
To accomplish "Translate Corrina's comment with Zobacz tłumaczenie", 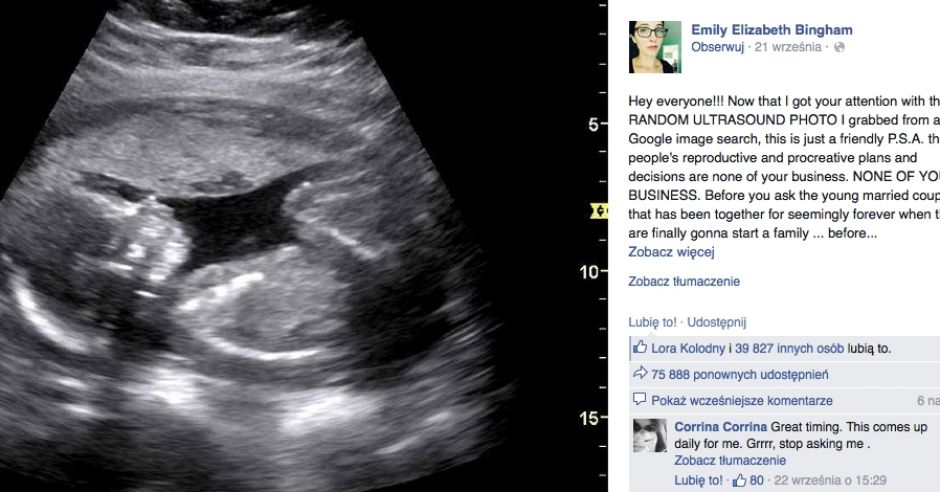I will pos(730,461).
